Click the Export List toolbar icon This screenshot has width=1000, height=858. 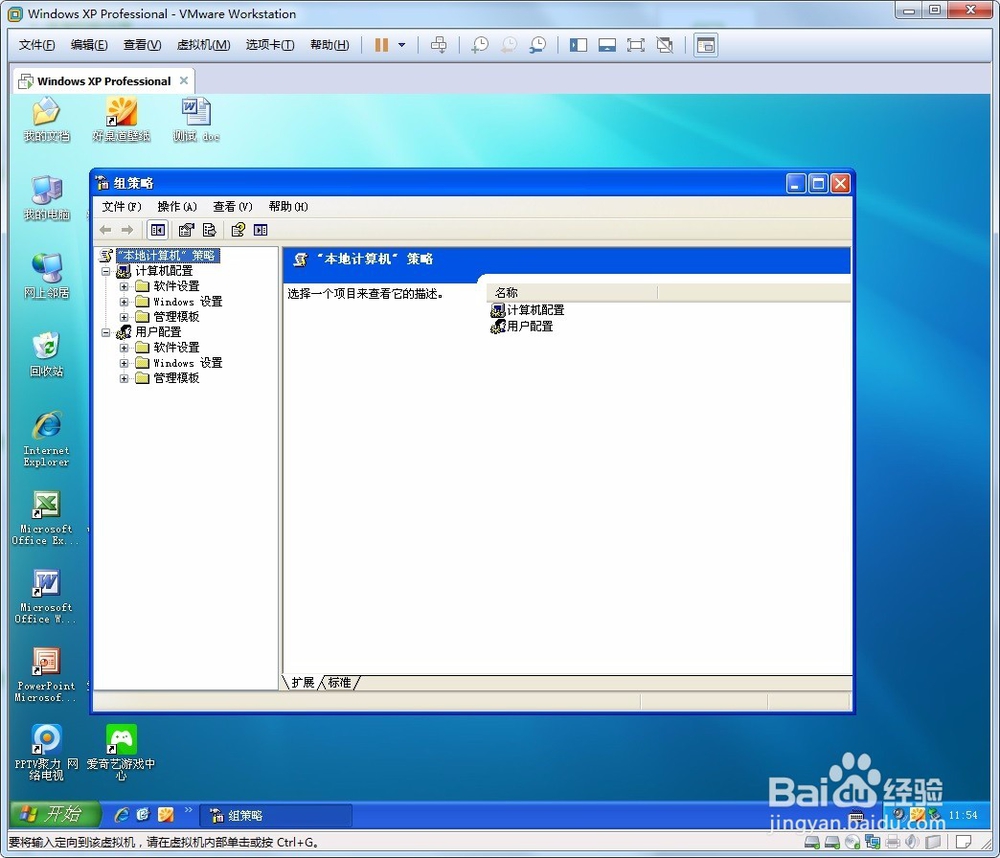coord(209,230)
